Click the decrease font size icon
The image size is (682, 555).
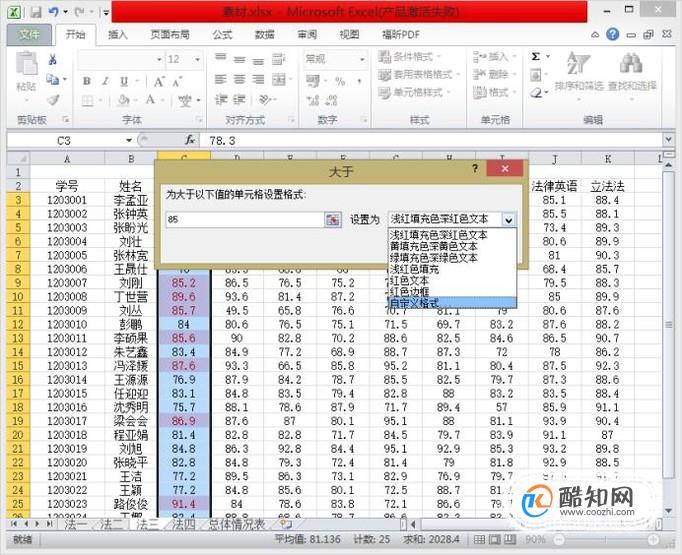[x=177, y=81]
